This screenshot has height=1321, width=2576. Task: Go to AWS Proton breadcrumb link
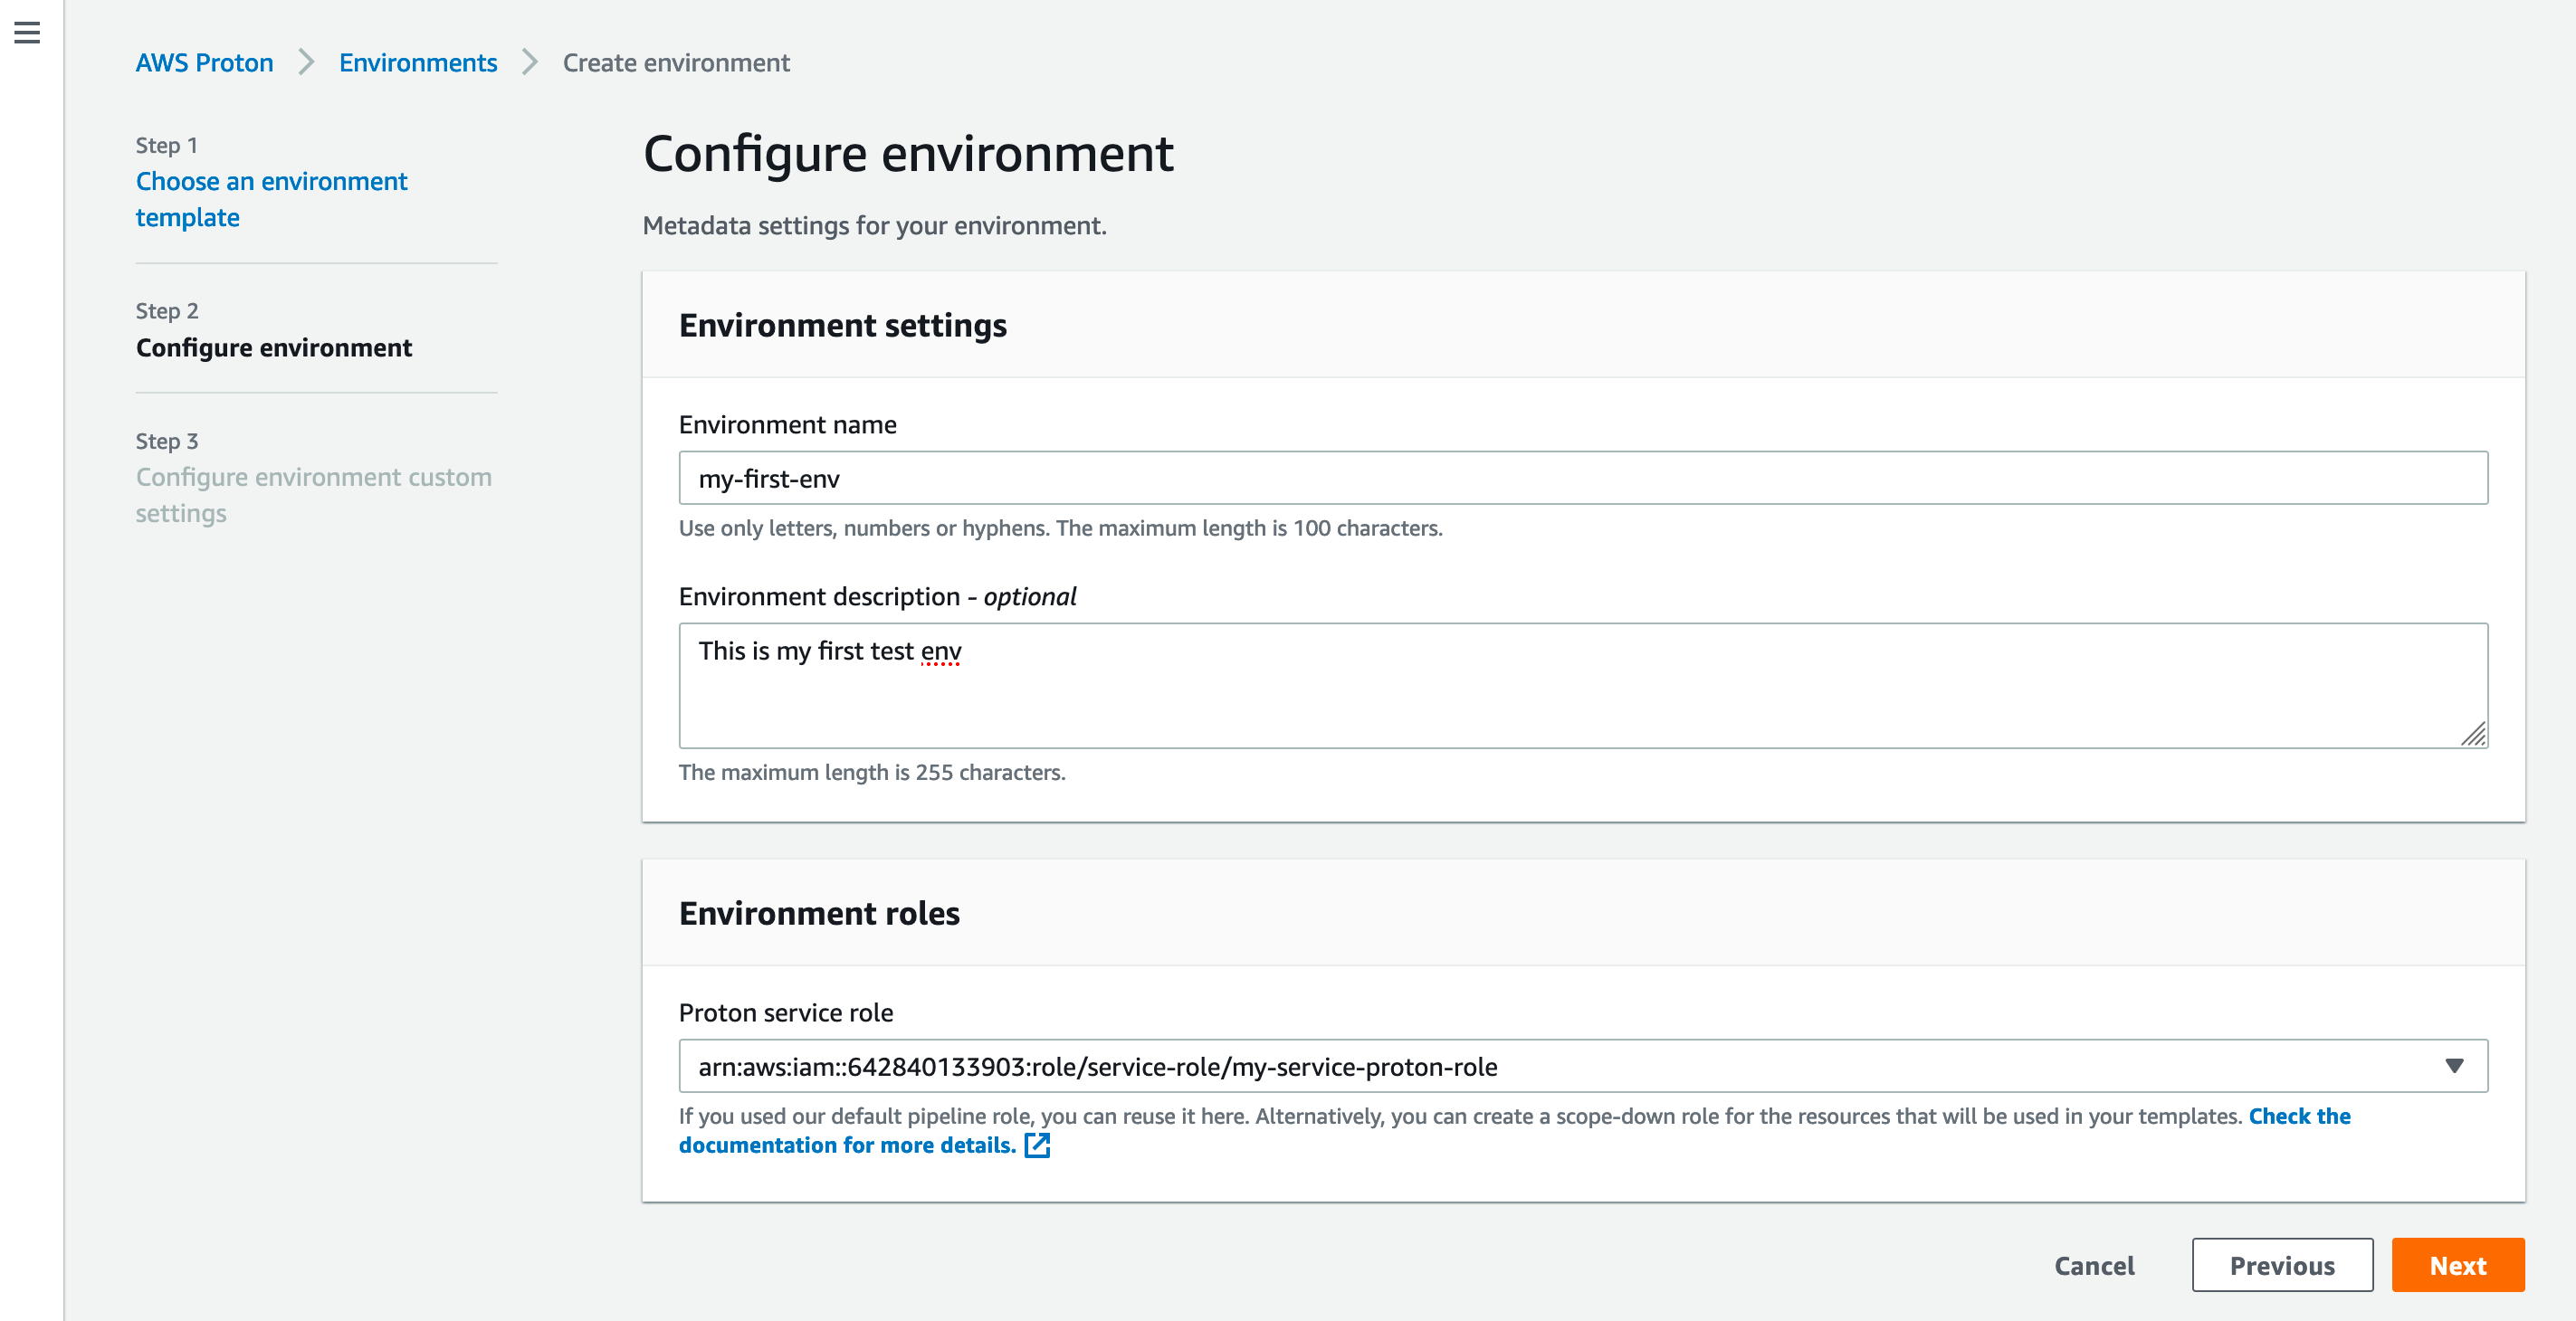(204, 63)
